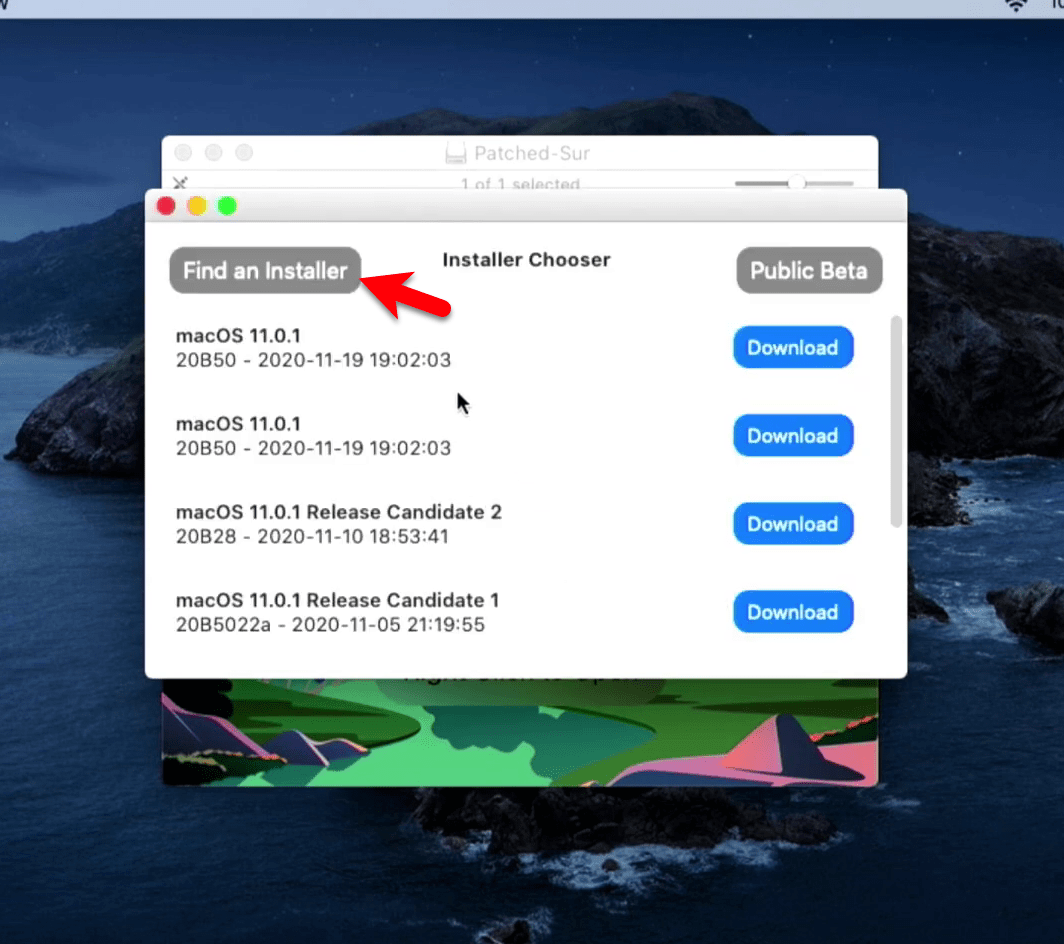Screen dimensions: 1064x944
Task: Click the installer list scrollbar
Action: pos(896,421)
